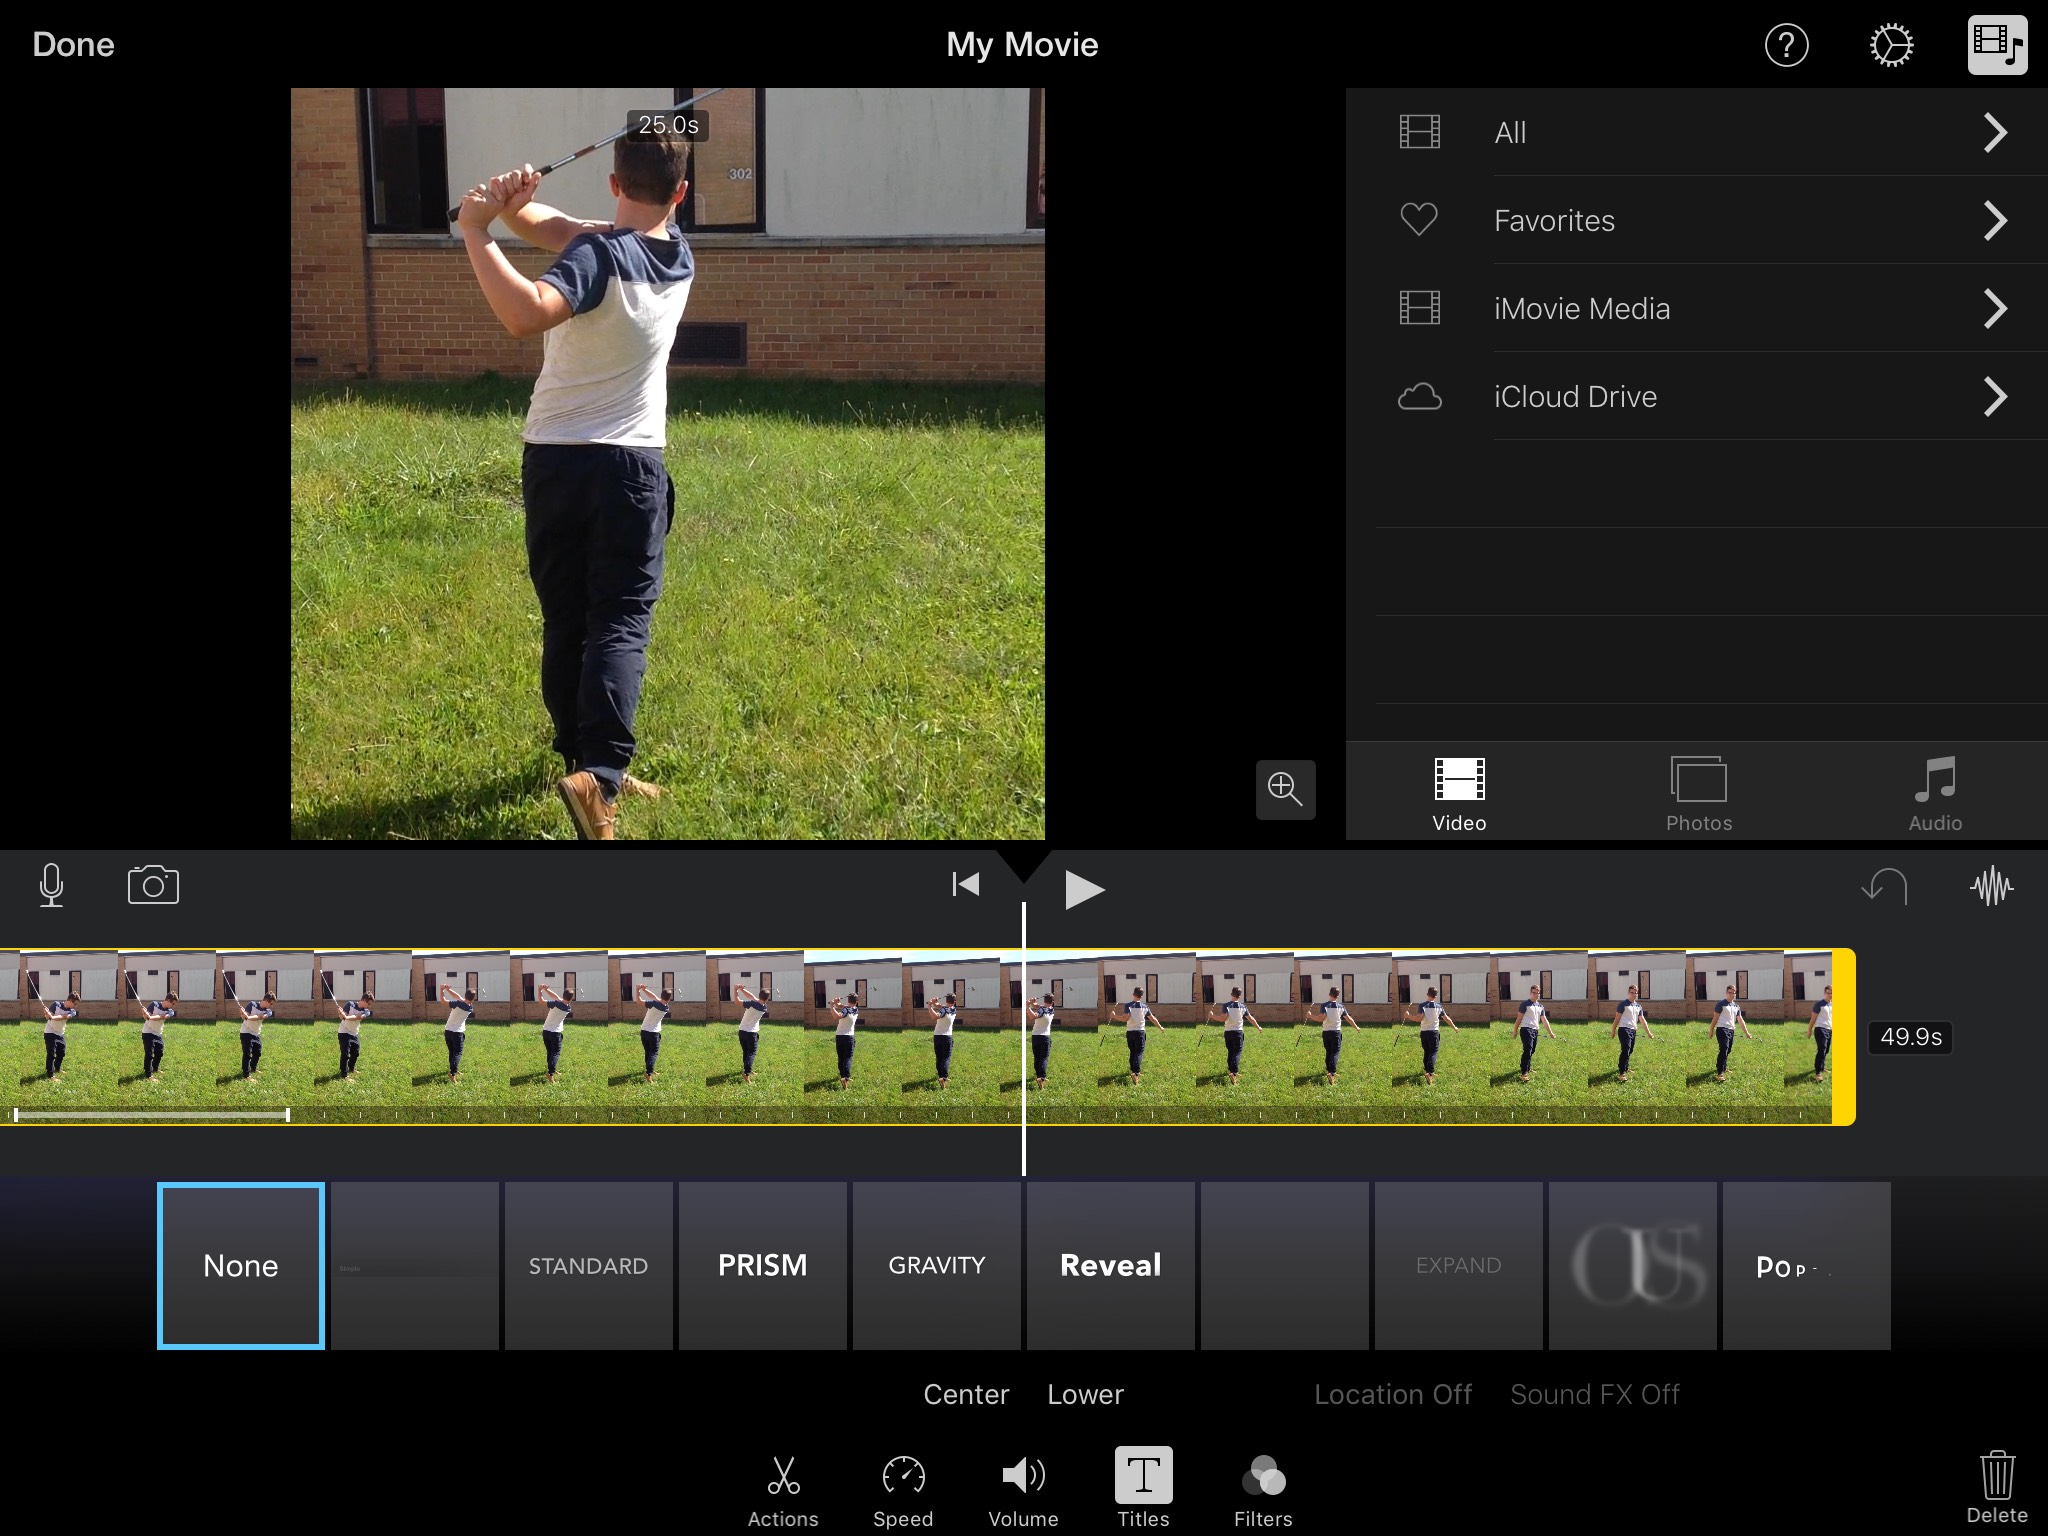Select the Lower title position
Screen dimensions: 2048x1536
[1085, 1394]
